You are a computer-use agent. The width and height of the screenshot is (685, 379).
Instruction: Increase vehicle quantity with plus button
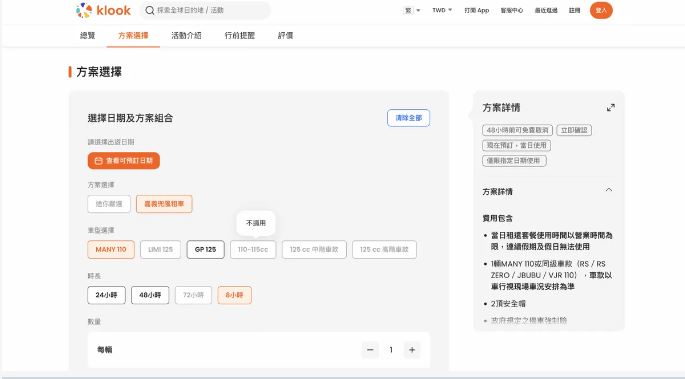[412, 350]
